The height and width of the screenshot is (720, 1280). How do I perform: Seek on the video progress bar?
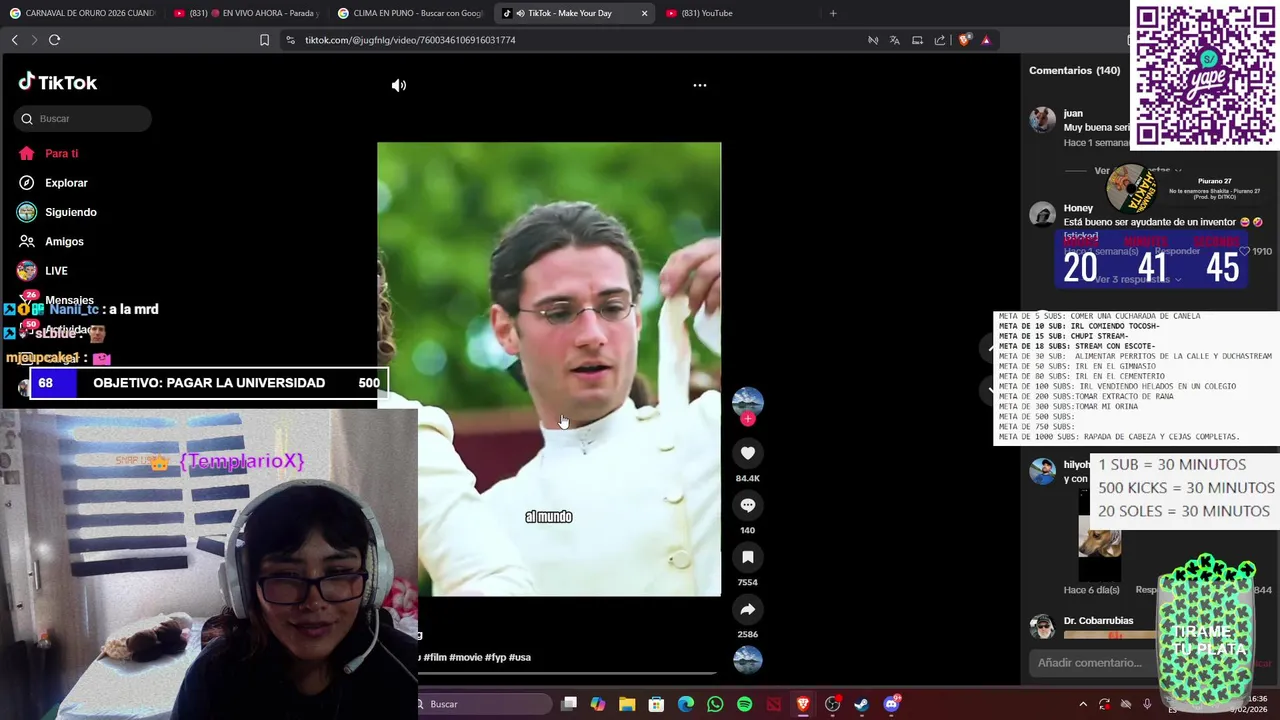567,673
